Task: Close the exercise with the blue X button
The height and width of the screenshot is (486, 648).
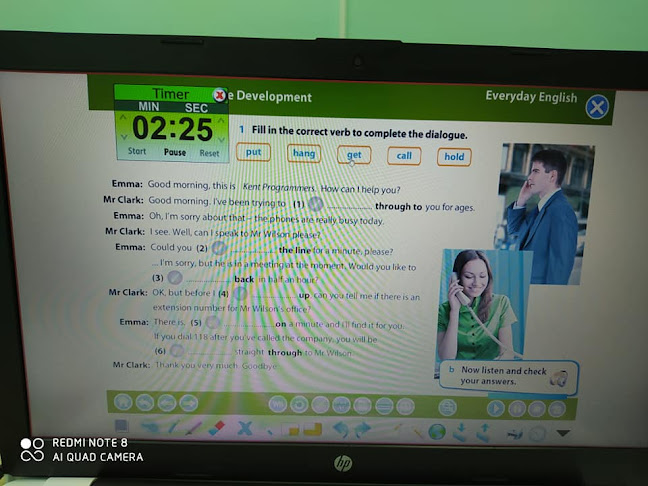Action: point(597,107)
